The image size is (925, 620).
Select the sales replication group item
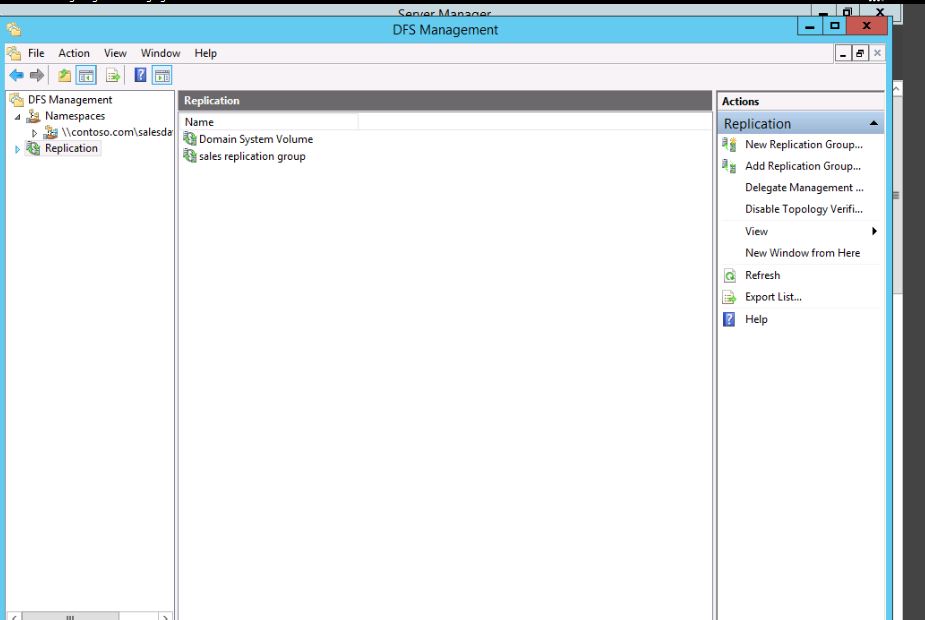(251, 156)
